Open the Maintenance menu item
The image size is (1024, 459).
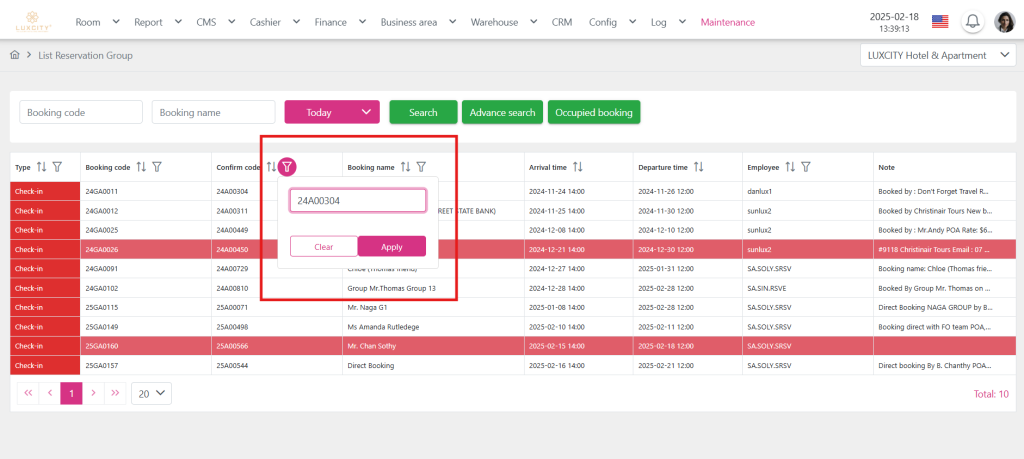728,22
